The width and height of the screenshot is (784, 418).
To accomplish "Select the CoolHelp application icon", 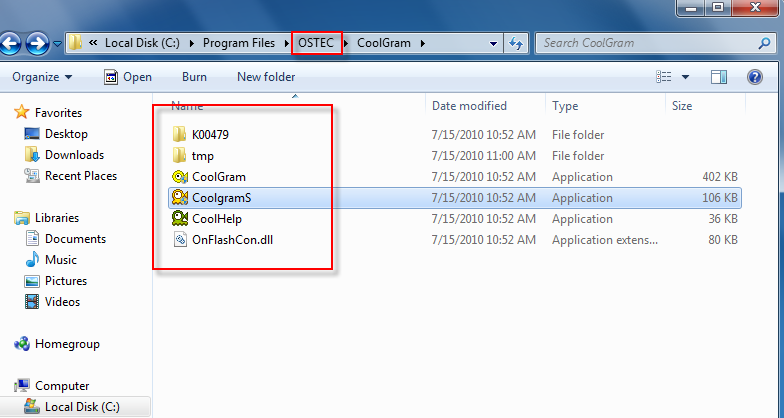I will [x=180, y=218].
